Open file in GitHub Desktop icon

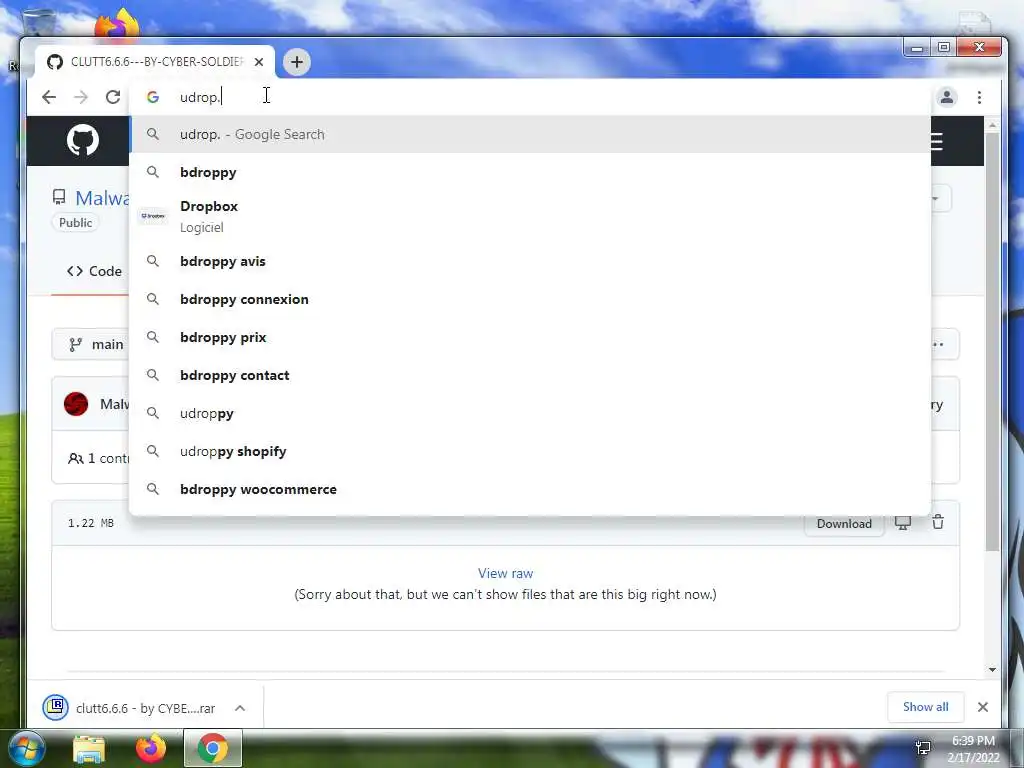pyautogui.click(x=903, y=523)
